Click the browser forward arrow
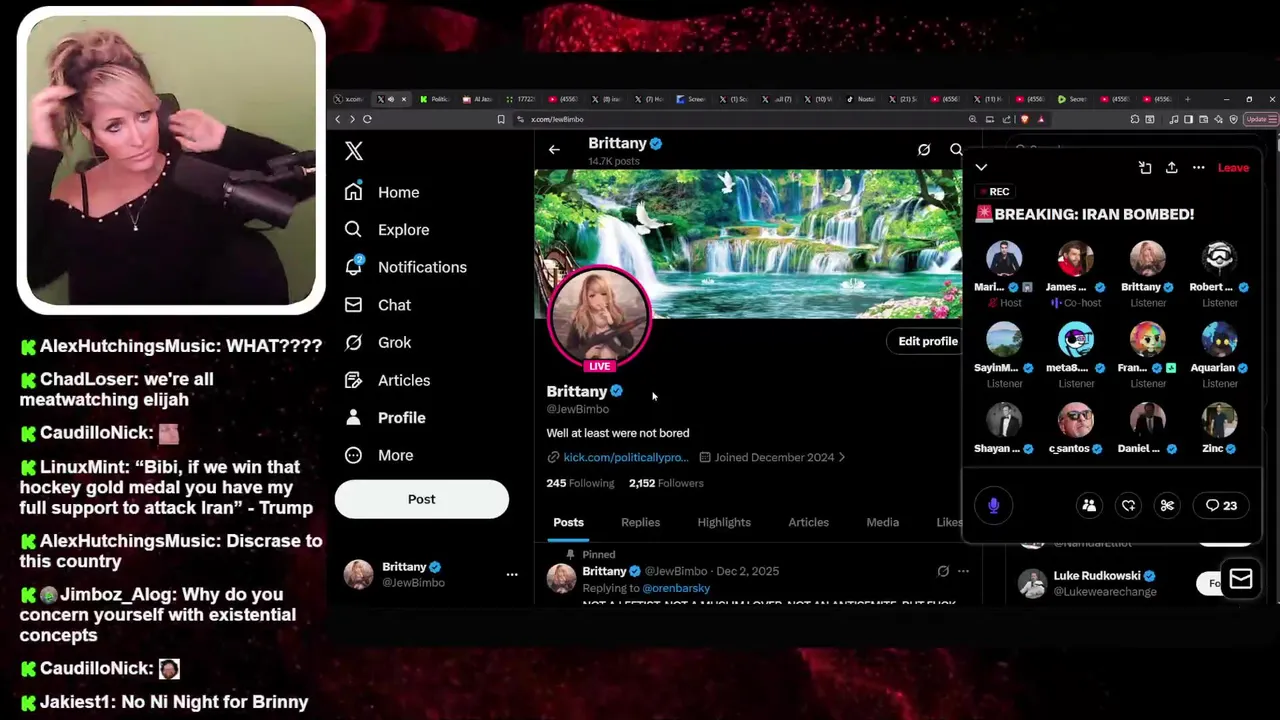 pyautogui.click(x=352, y=119)
